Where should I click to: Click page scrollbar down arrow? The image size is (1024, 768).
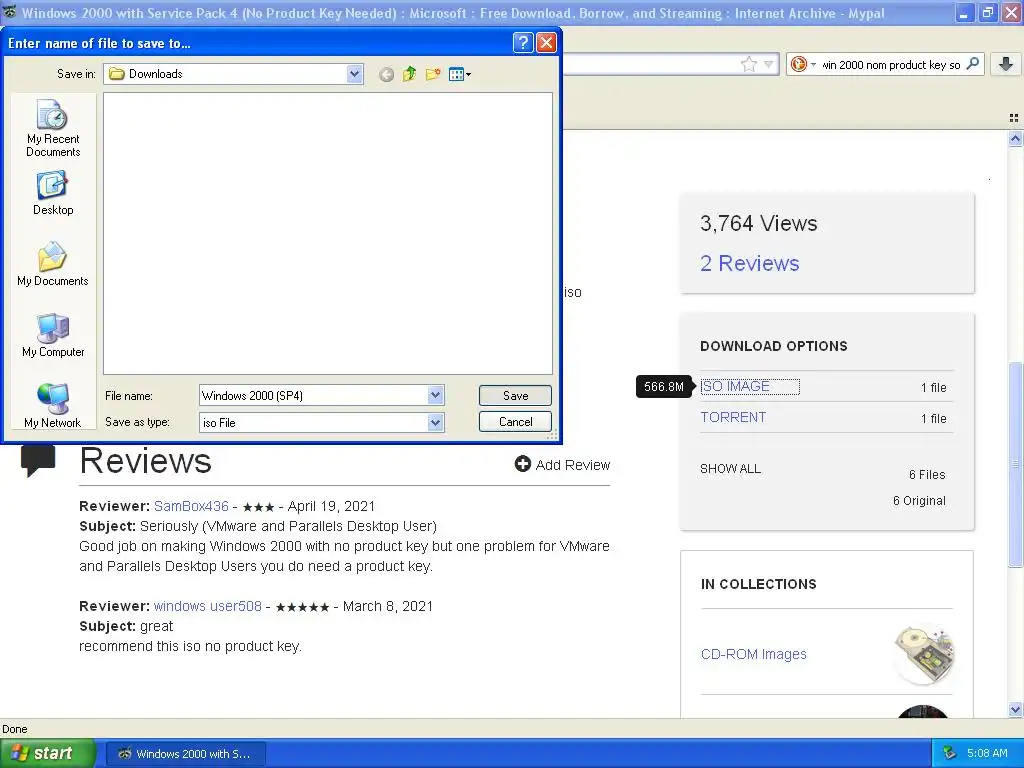click(x=1015, y=710)
